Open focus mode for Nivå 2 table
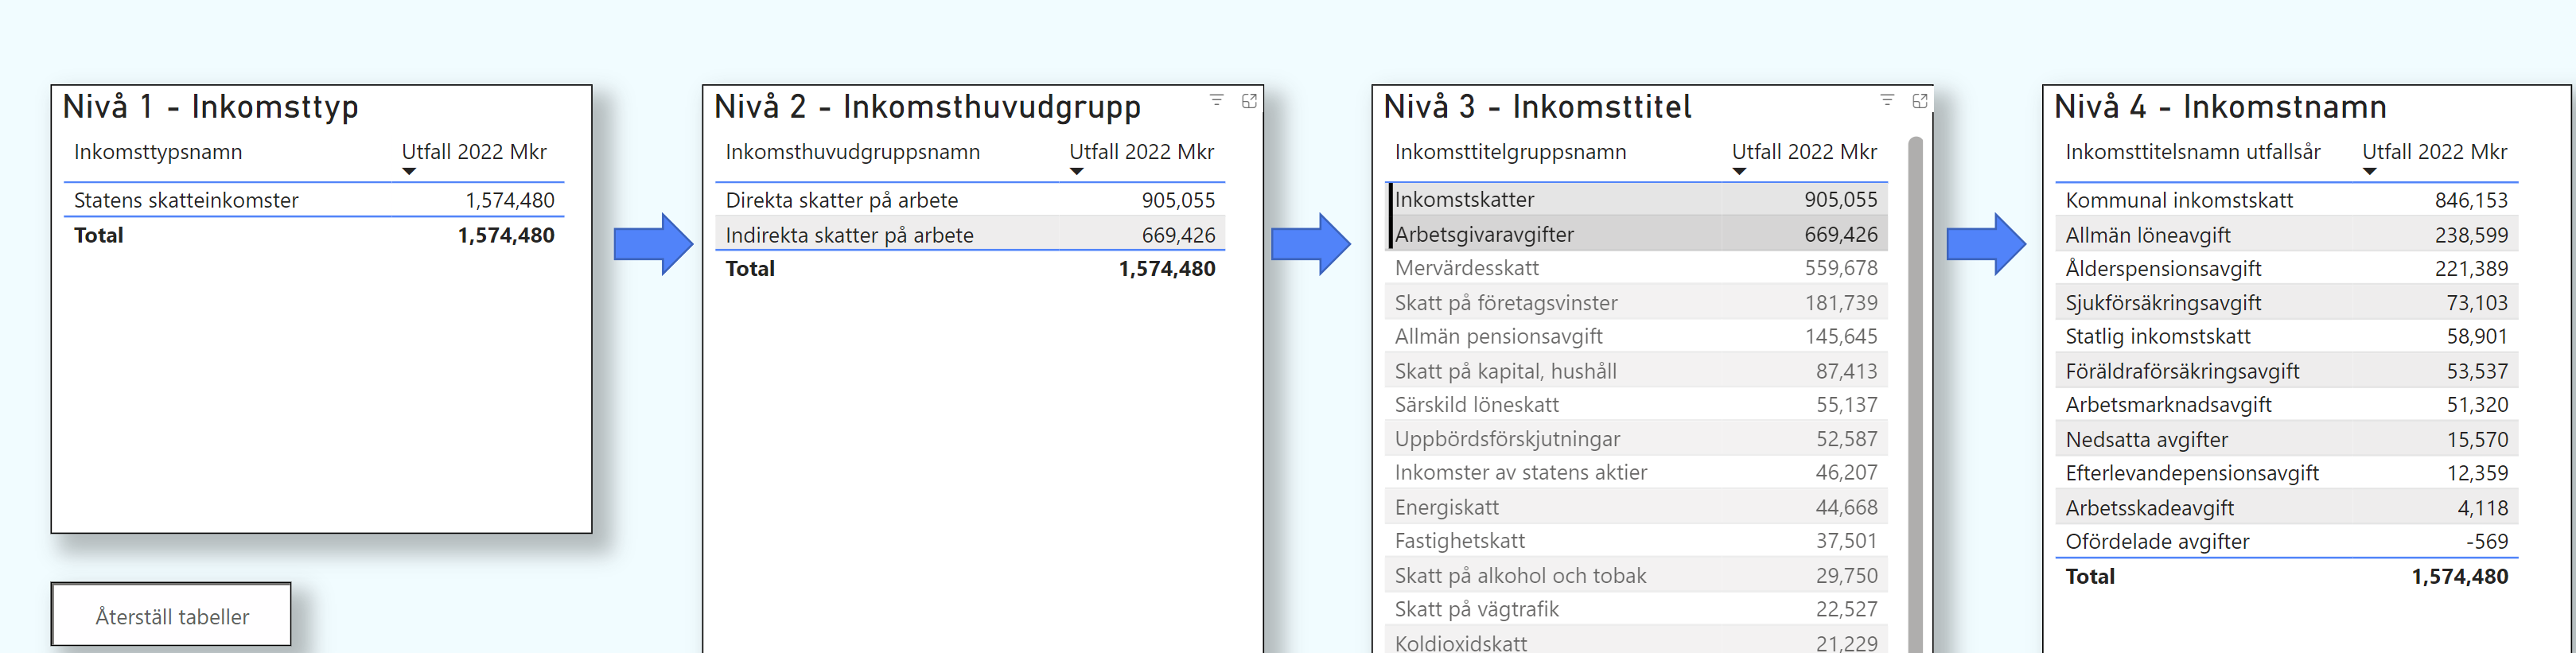This screenshot has height=653, width=2576. coord(1249,101)
